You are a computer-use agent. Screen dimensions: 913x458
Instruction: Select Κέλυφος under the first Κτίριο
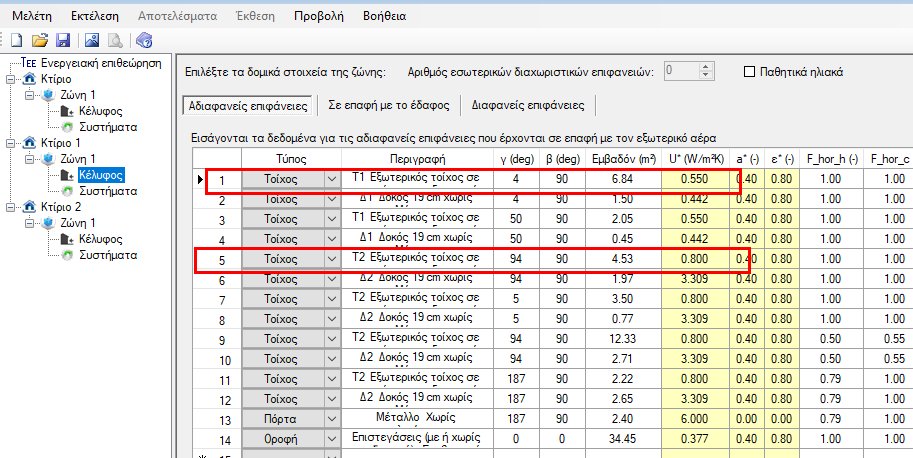point(100,111)
